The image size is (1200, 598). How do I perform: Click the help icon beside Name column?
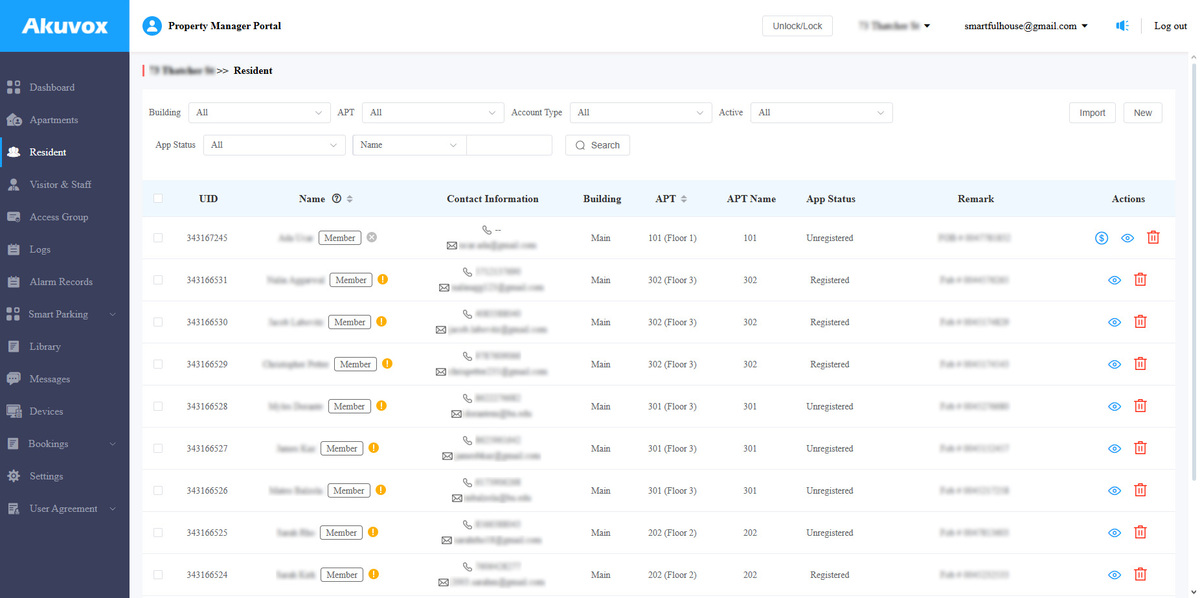(336, 199)
